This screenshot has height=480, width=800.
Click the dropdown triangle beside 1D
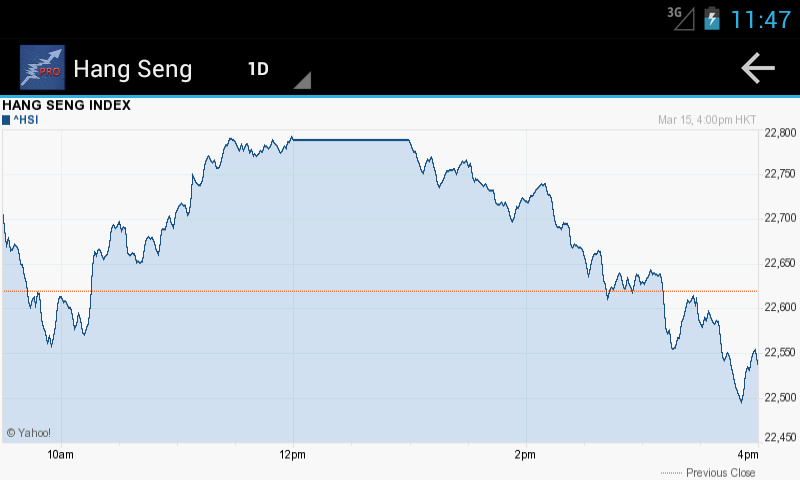pyautogui.click(x=302, y=80)
